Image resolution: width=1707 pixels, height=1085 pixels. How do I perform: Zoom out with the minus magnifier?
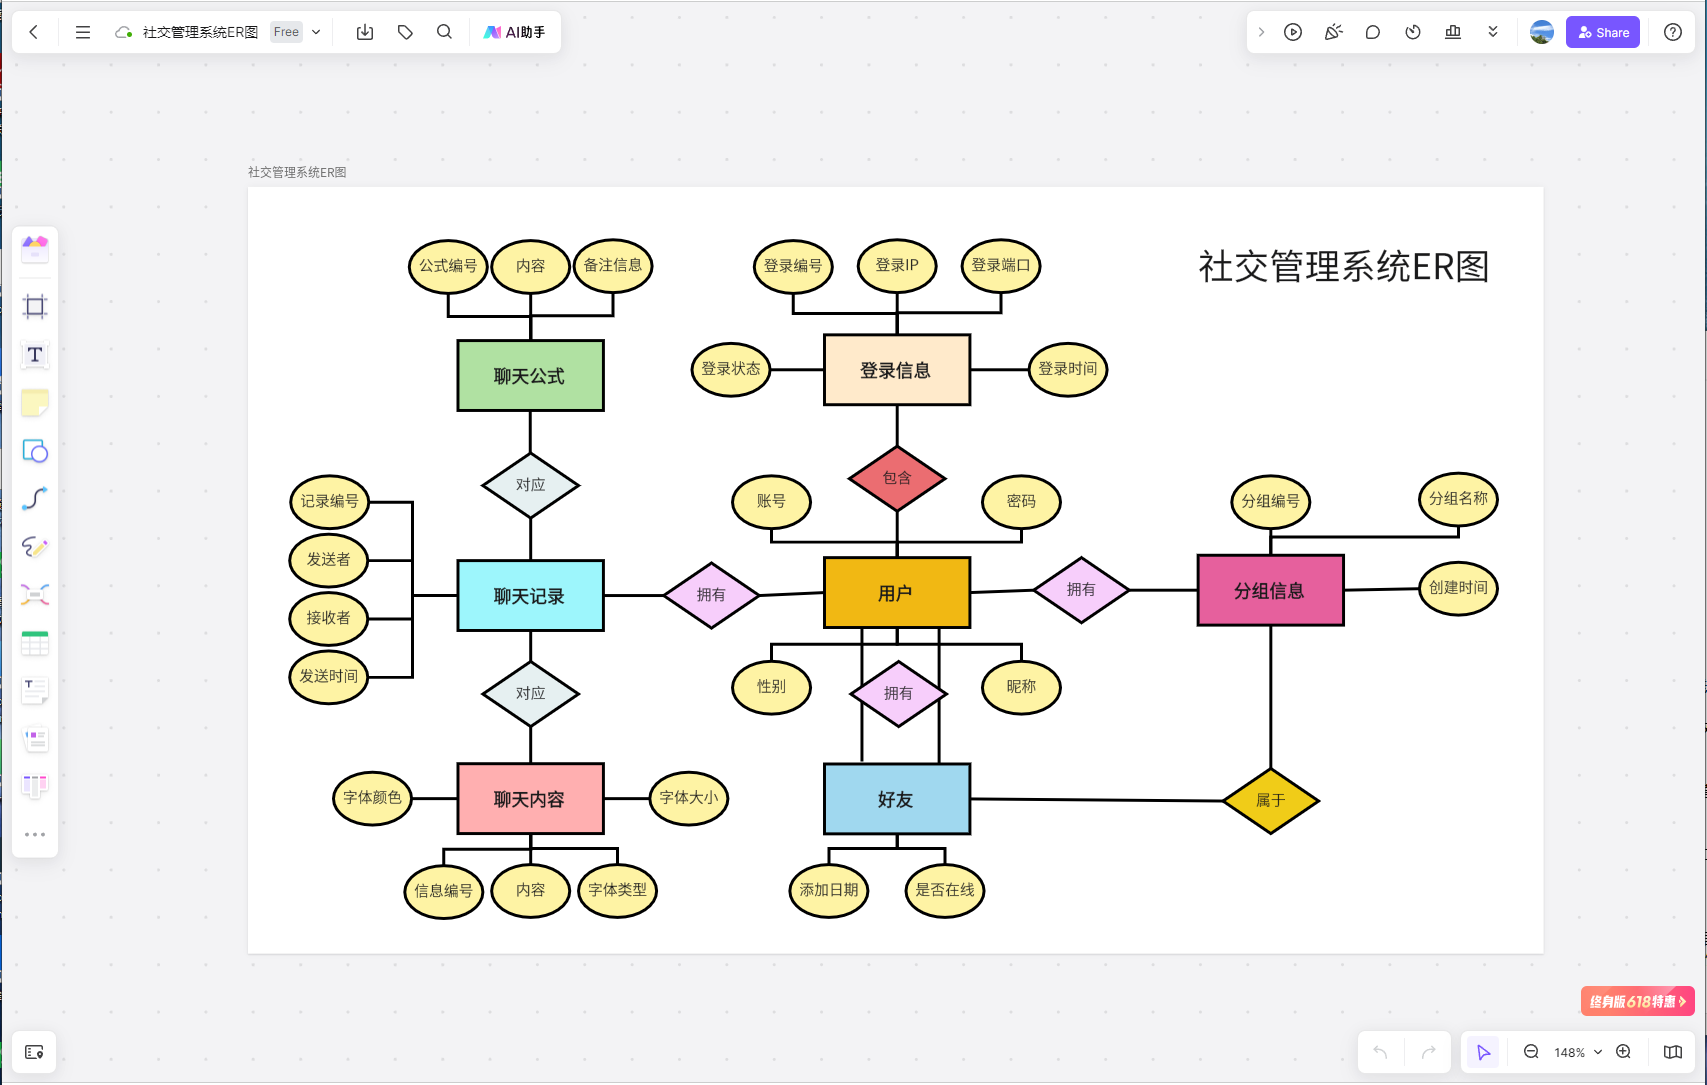1531,1052
